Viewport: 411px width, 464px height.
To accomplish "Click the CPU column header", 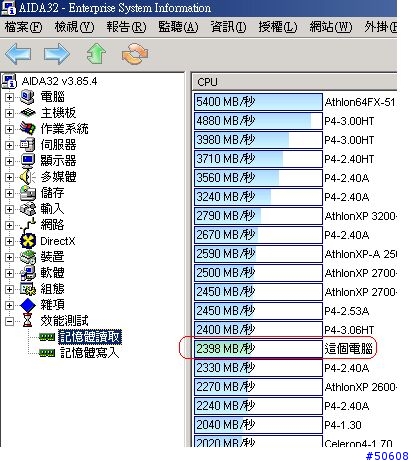I will 294,82.
